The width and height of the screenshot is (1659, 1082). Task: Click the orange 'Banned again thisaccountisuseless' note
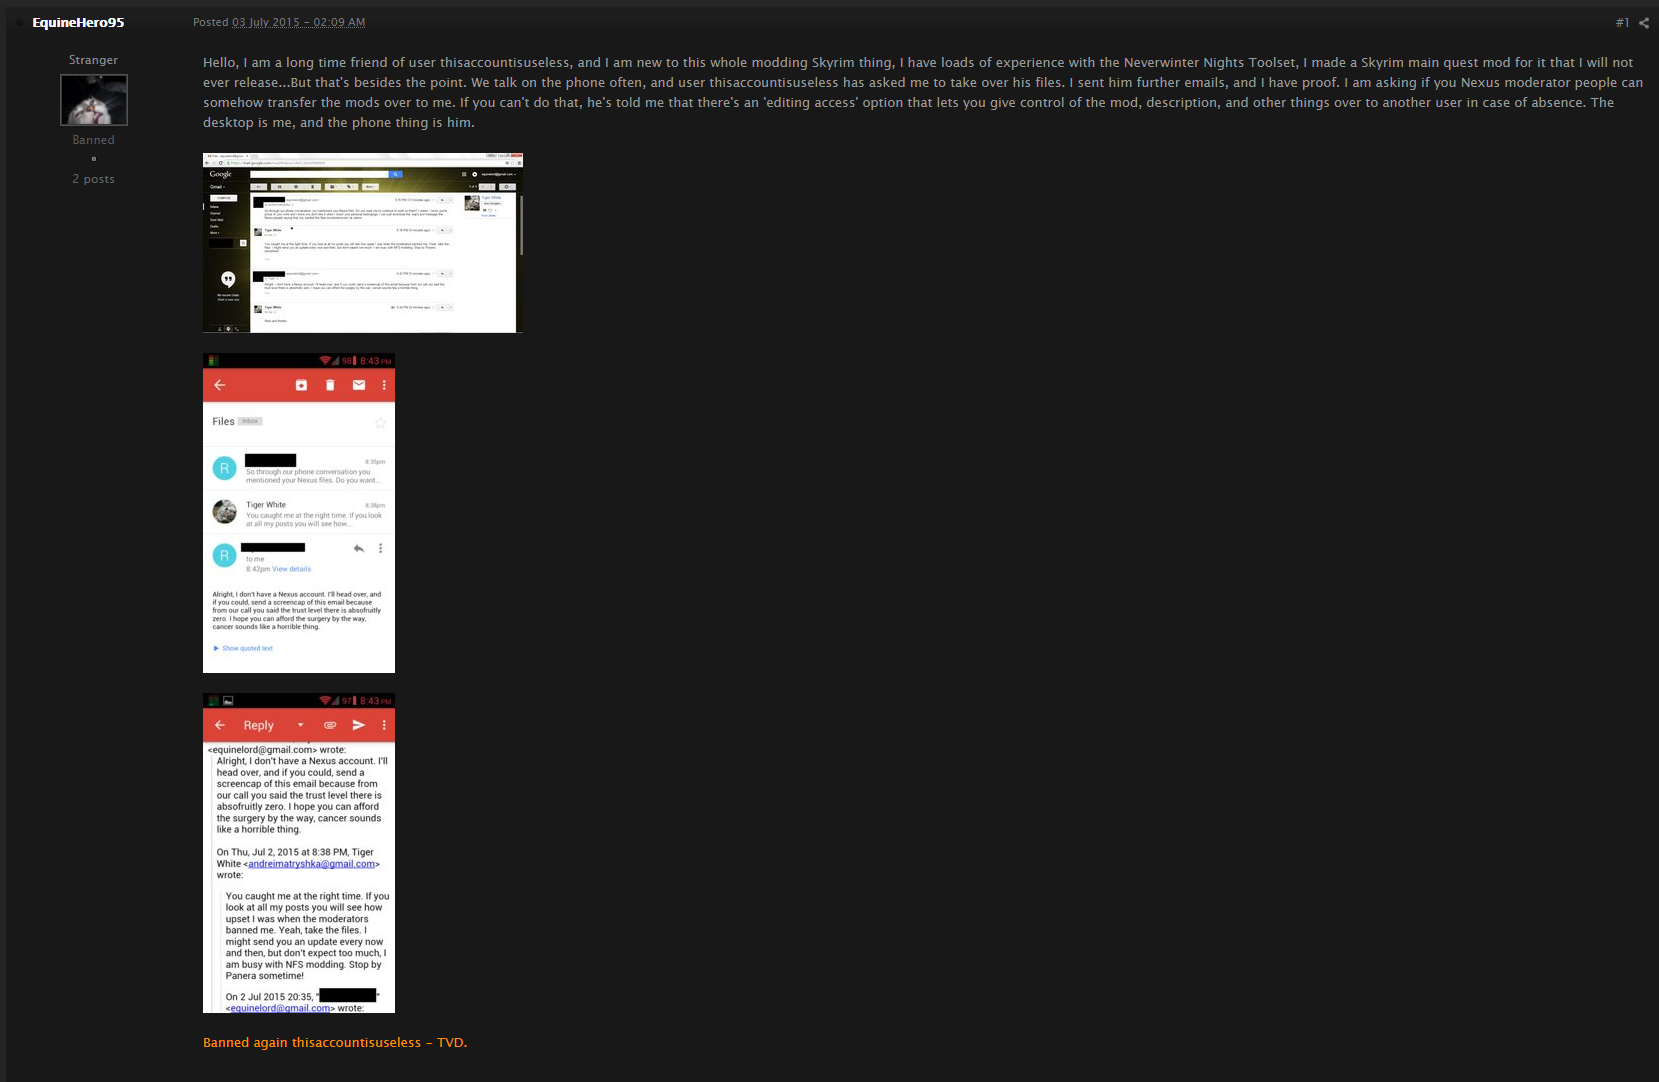click(335, 1042)
